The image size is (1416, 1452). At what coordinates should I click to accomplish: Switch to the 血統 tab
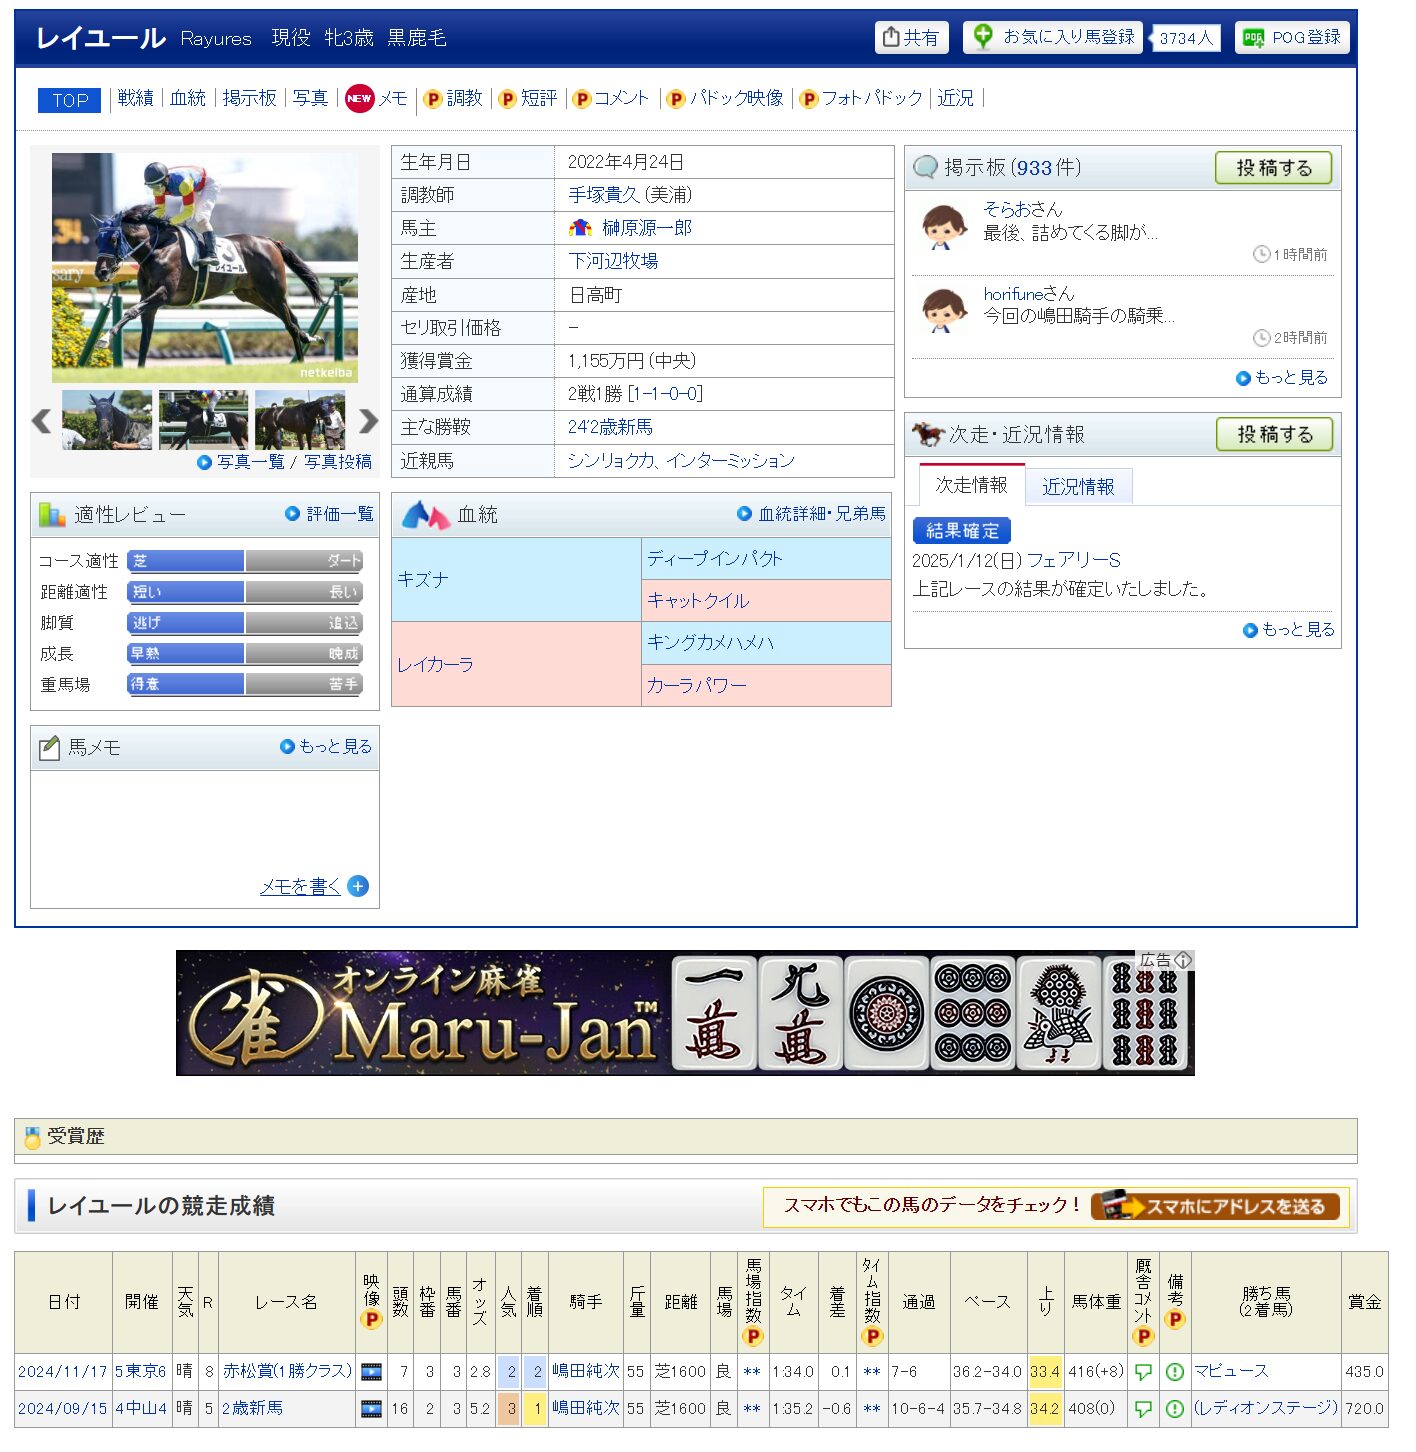coord(187,98)
